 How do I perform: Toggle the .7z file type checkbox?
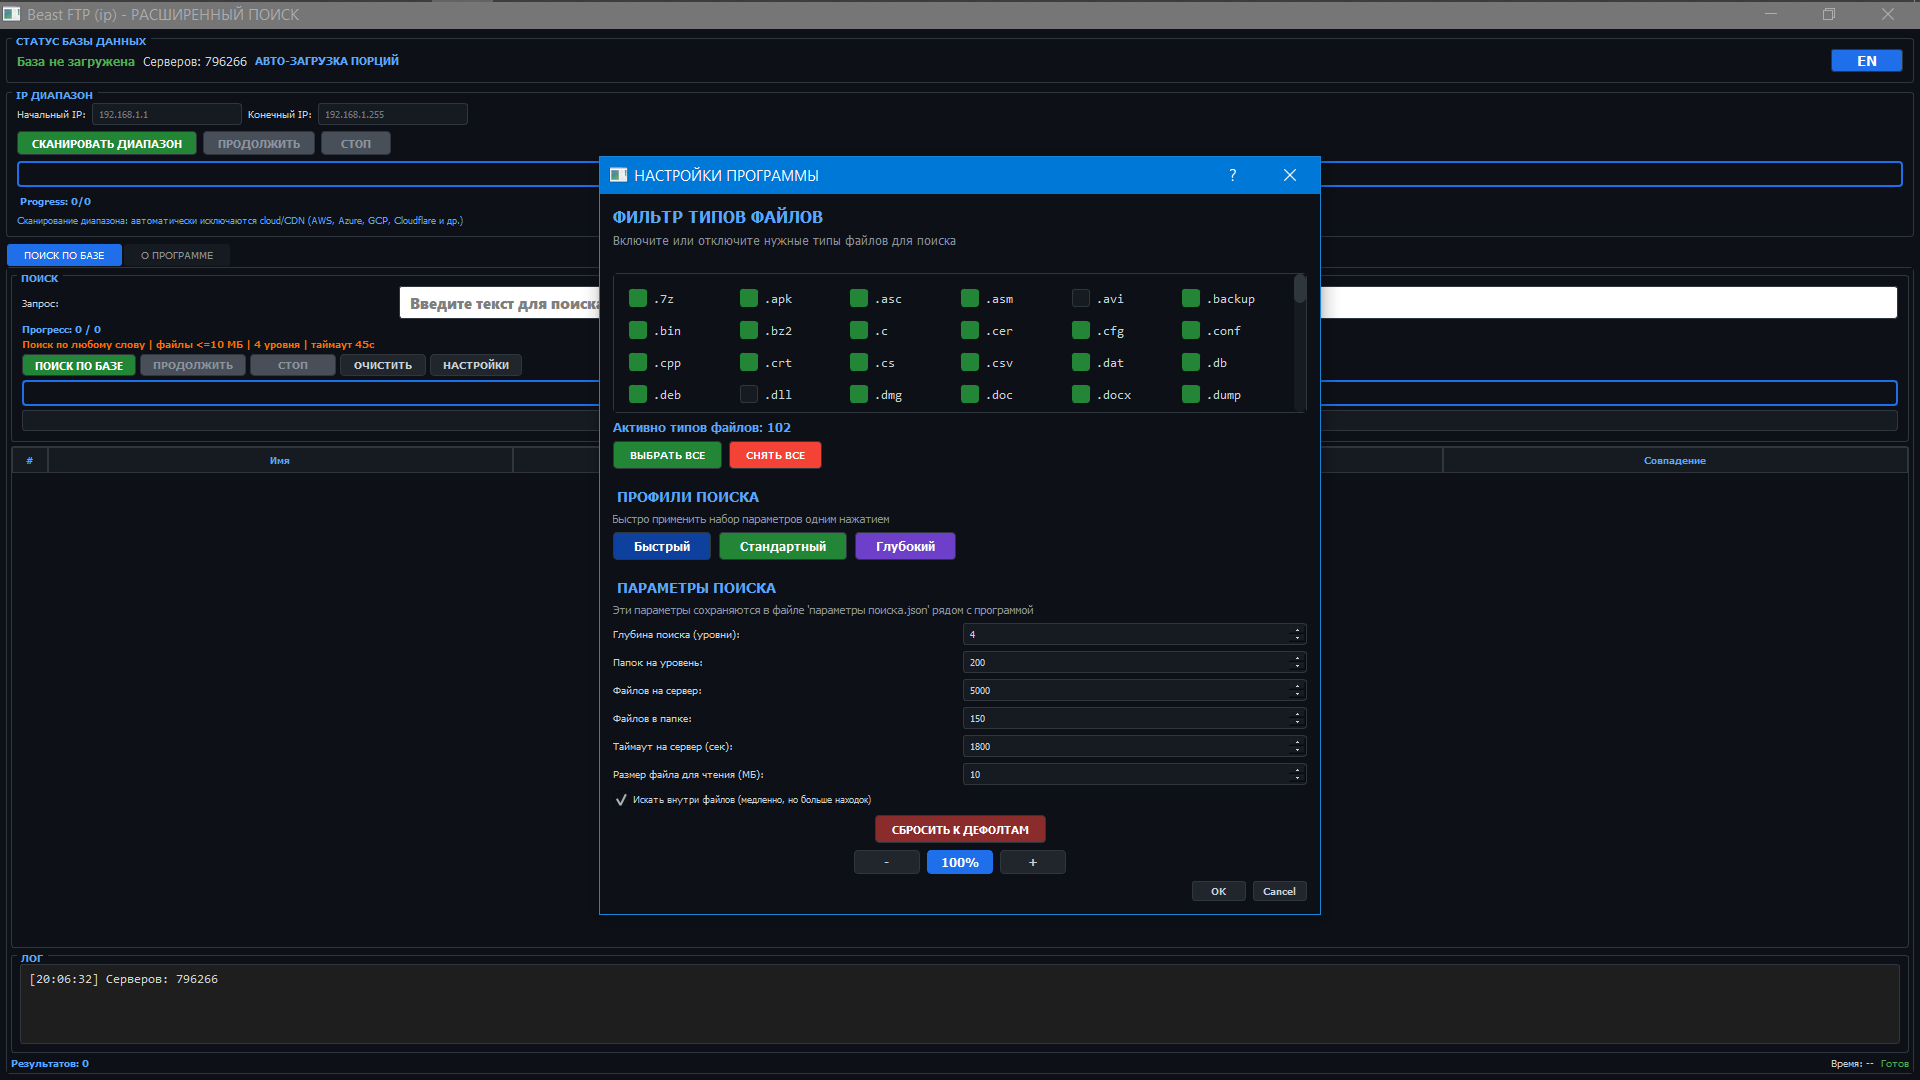[638, 298]
